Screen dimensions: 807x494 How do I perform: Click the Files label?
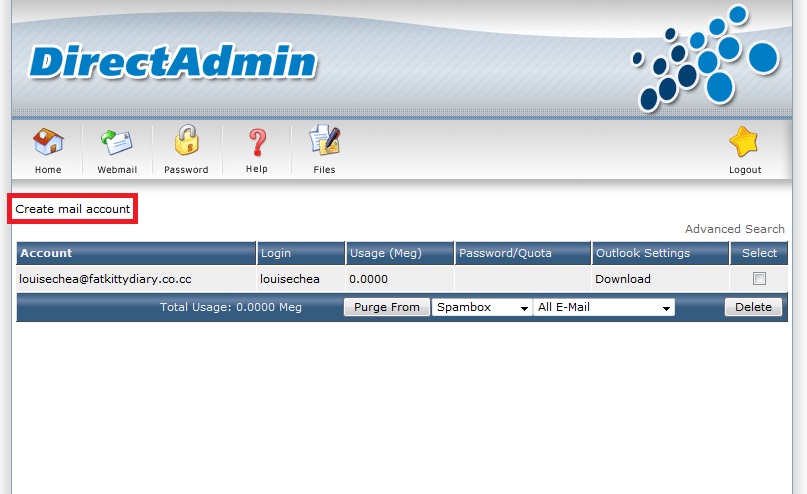point(324,170)
